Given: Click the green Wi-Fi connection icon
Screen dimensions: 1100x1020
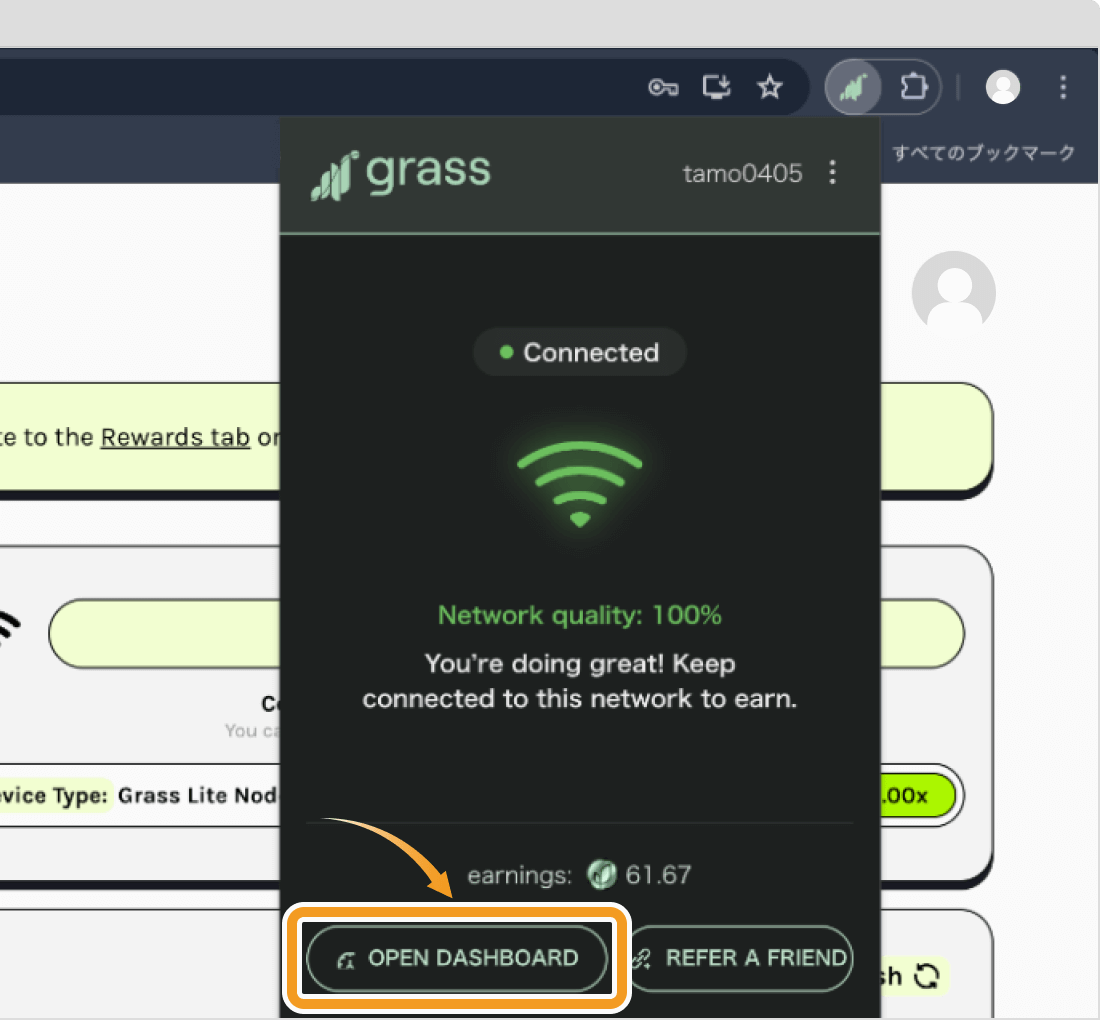Looking at the screenshot, I should (x=579, y=484).
